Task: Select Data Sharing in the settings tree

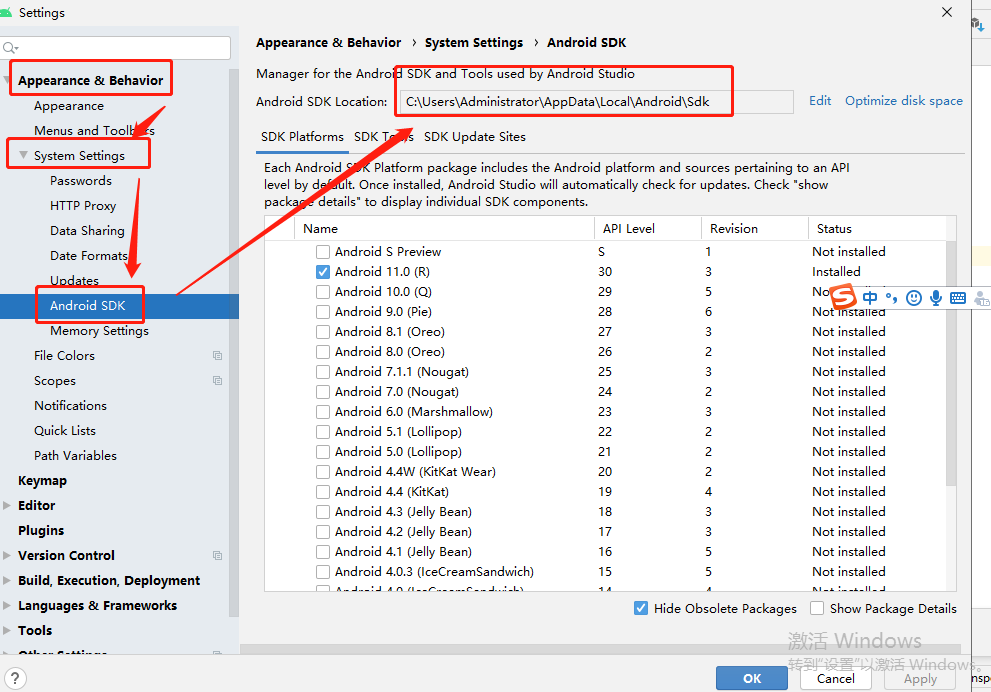Action: pyautogui.click(x=87, y=231)
